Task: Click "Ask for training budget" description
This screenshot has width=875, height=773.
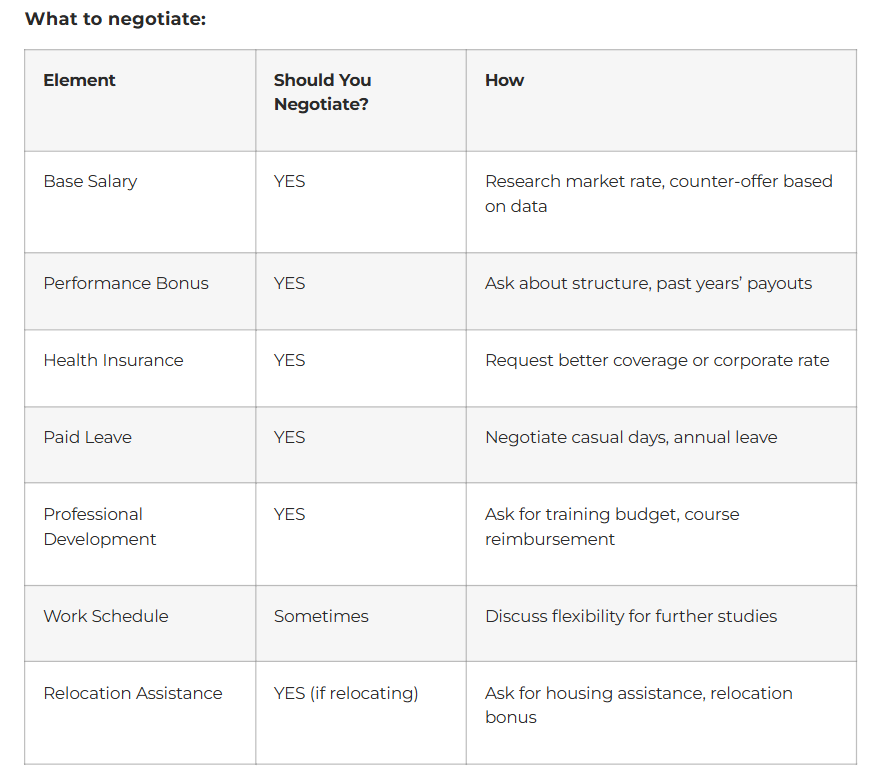Action: (612, 526)
